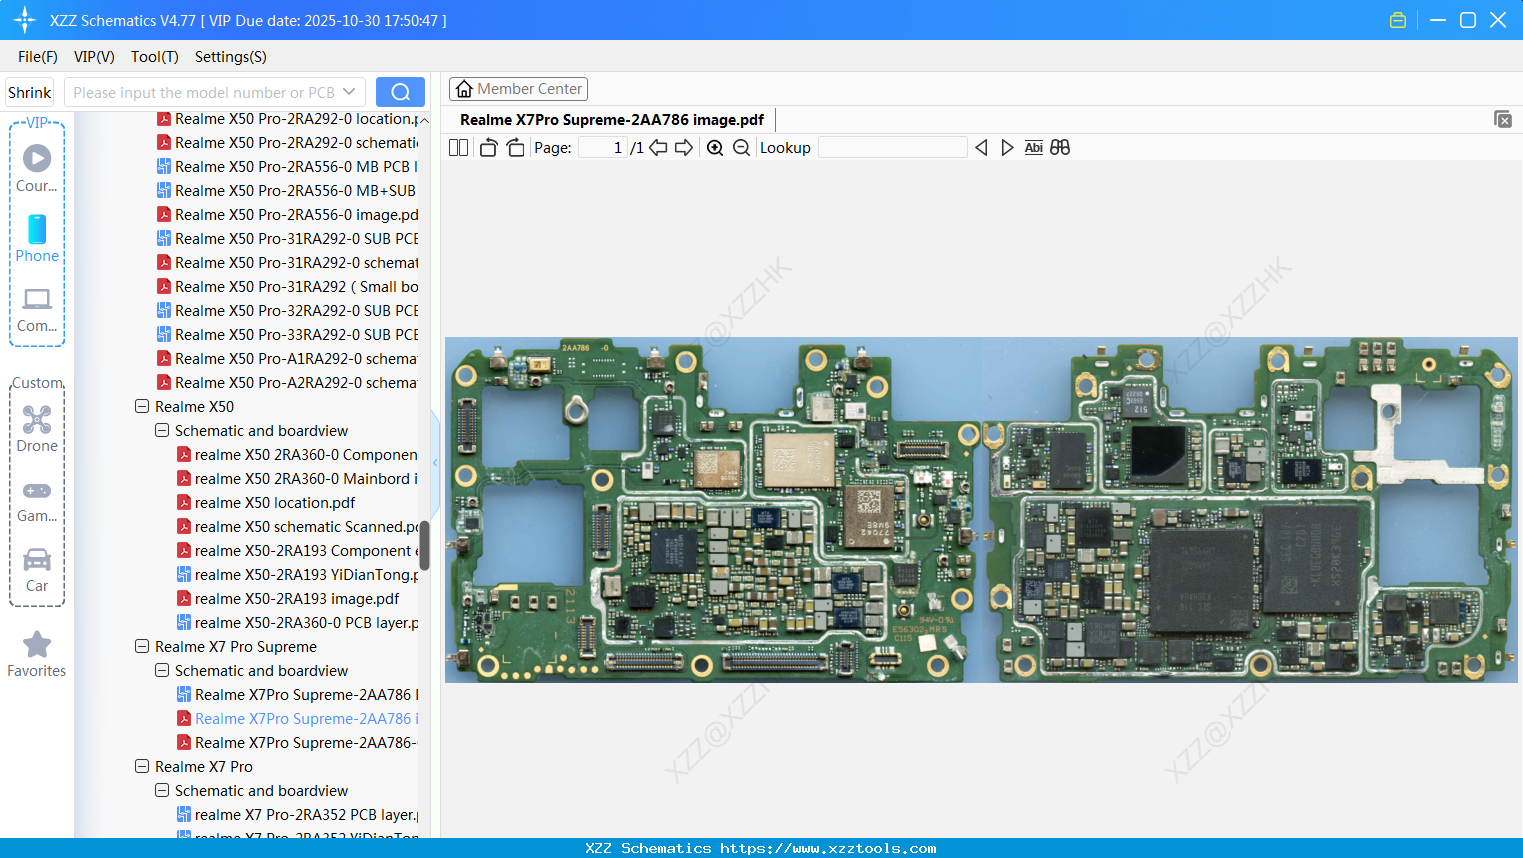Rotate page counterclockwise
This screenshot has height=858, width=1523.
click(488, 148)
